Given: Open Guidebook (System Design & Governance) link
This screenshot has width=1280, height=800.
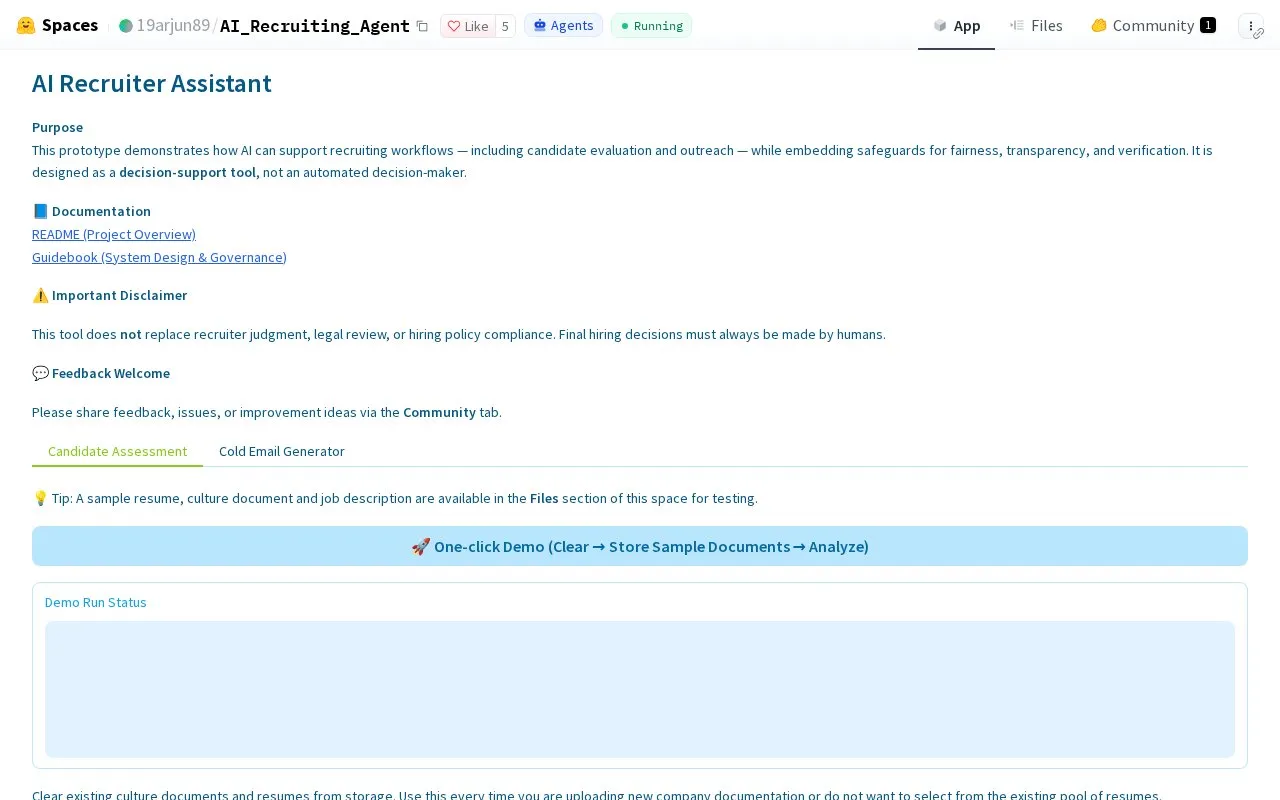Looking at the screenshot, I should click(159, 257).
